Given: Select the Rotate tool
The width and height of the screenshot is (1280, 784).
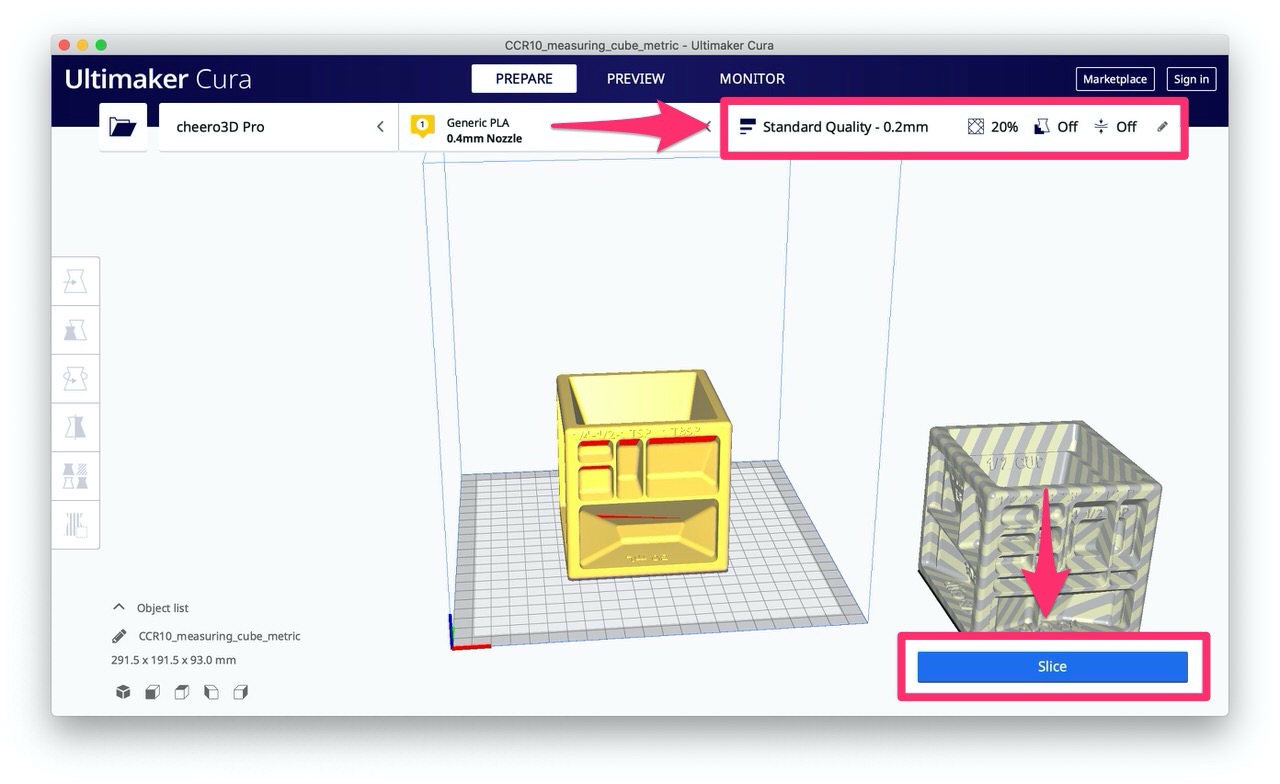Looking at the screenshot, I should coord(76,379).
